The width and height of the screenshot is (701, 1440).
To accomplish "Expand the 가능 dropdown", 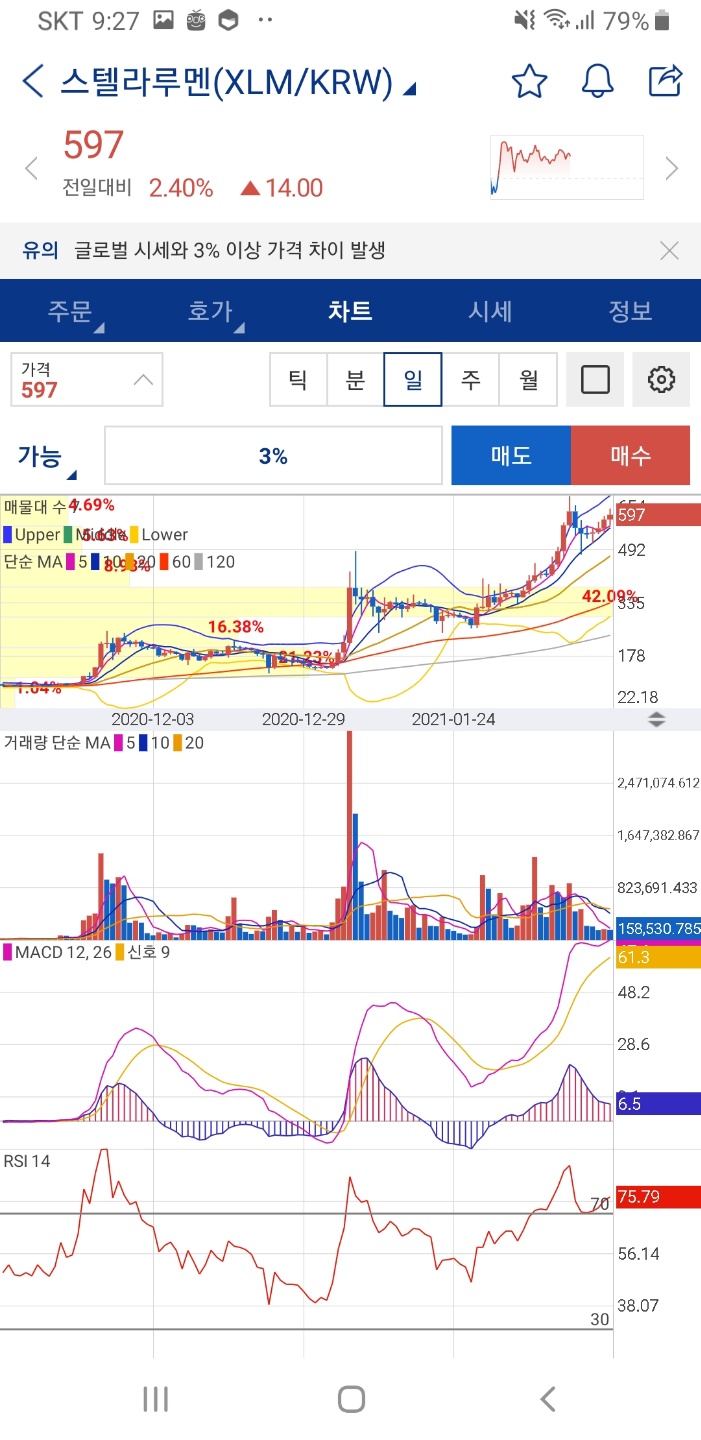I will [x=46, y=457].
